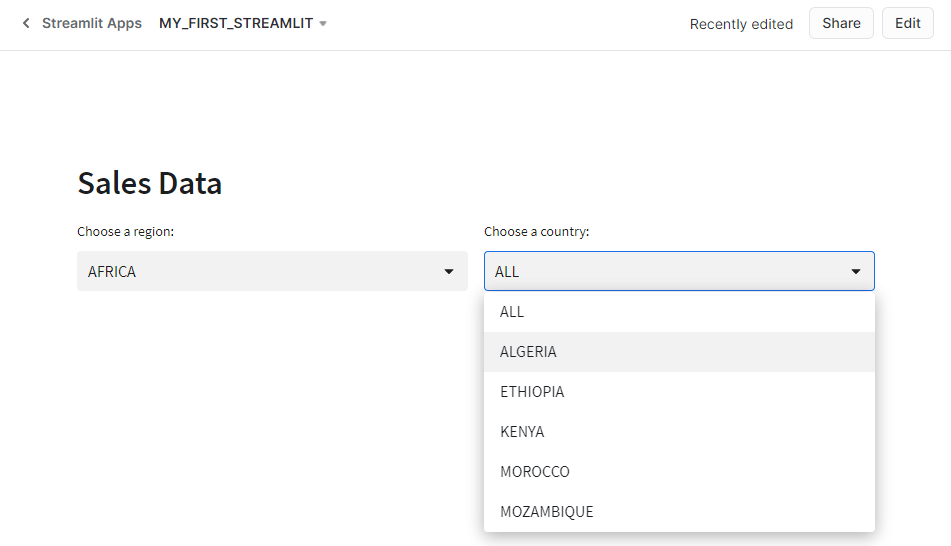Click the region dropdown arrow icon
The height and width of the screenshot is (546, 951).
point(449,271)
